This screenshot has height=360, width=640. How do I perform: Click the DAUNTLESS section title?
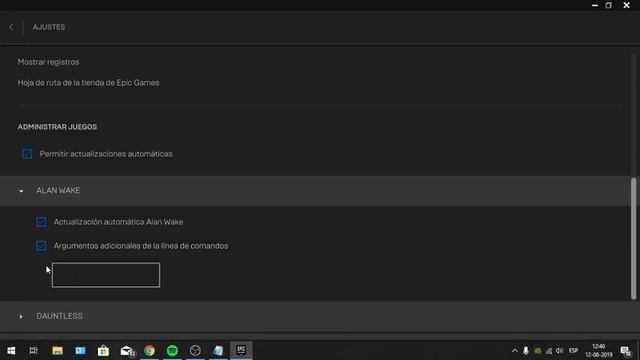(60, 316)
